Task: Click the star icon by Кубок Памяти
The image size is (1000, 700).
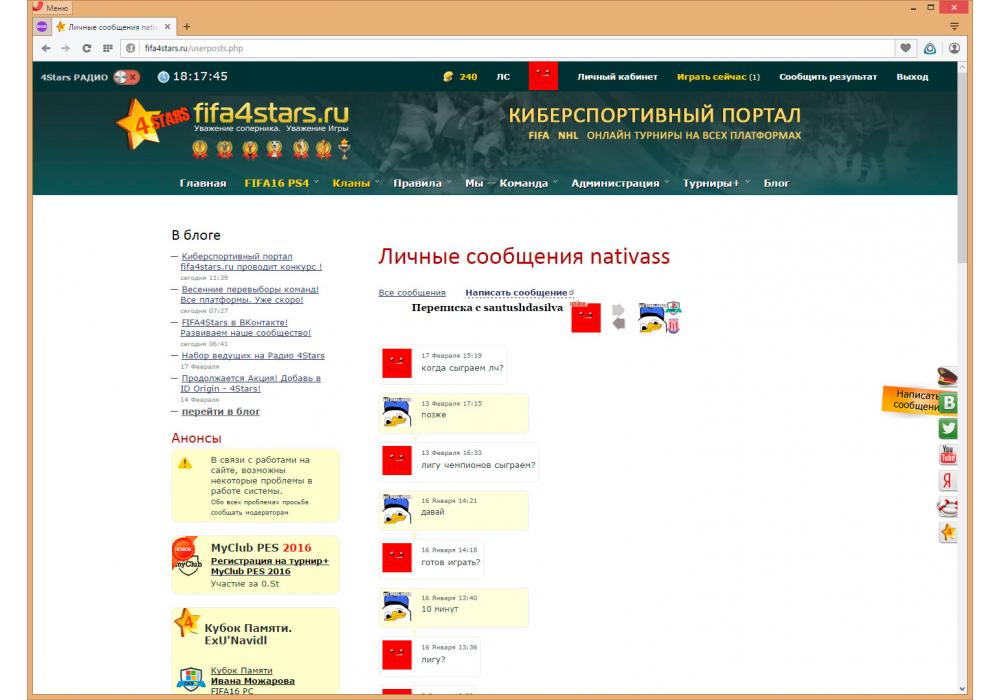Action: pyautogui.click(x=187, y=623)
